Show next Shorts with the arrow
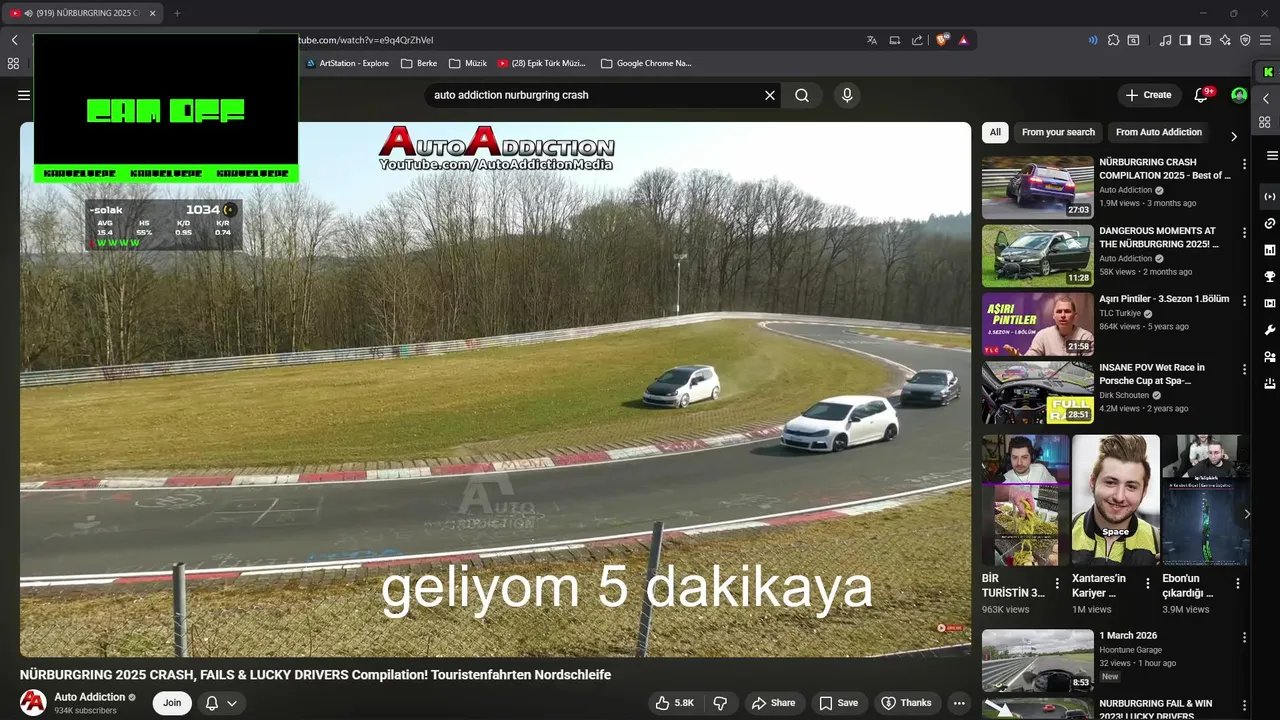 (1246, 514)
